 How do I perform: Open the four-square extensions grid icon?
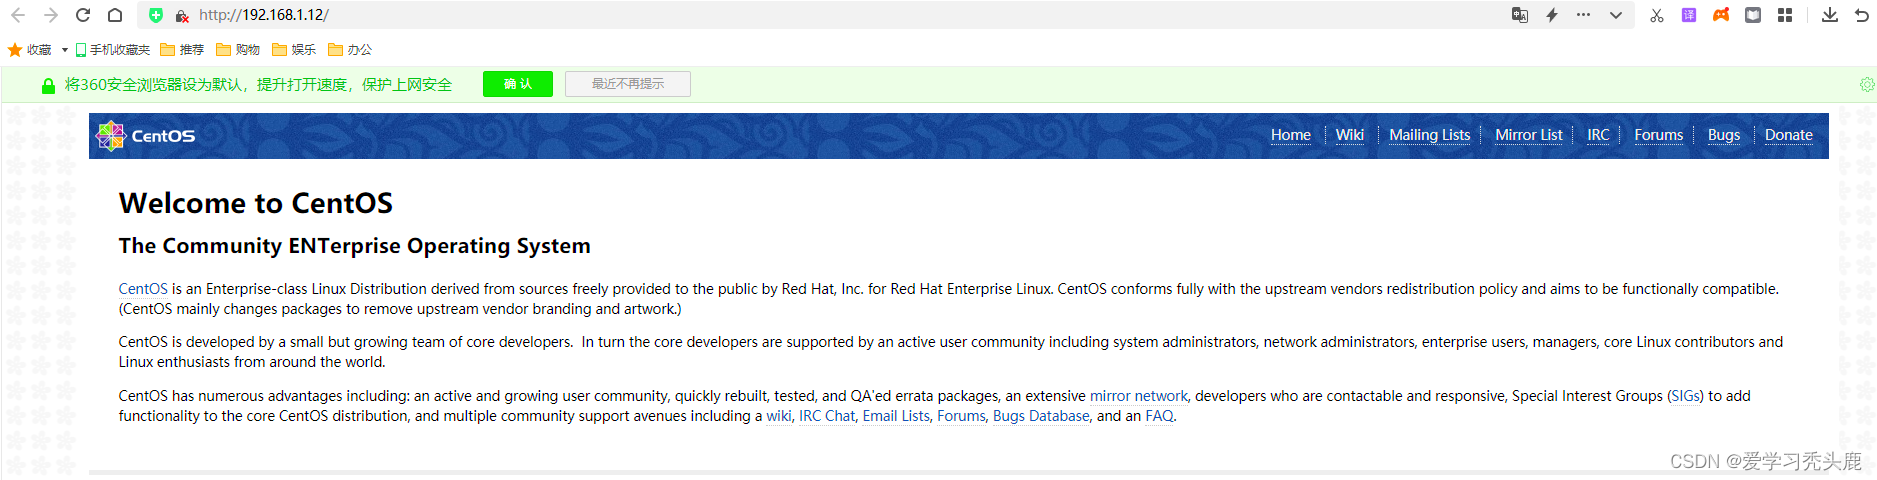click(x=1785, y=15)
